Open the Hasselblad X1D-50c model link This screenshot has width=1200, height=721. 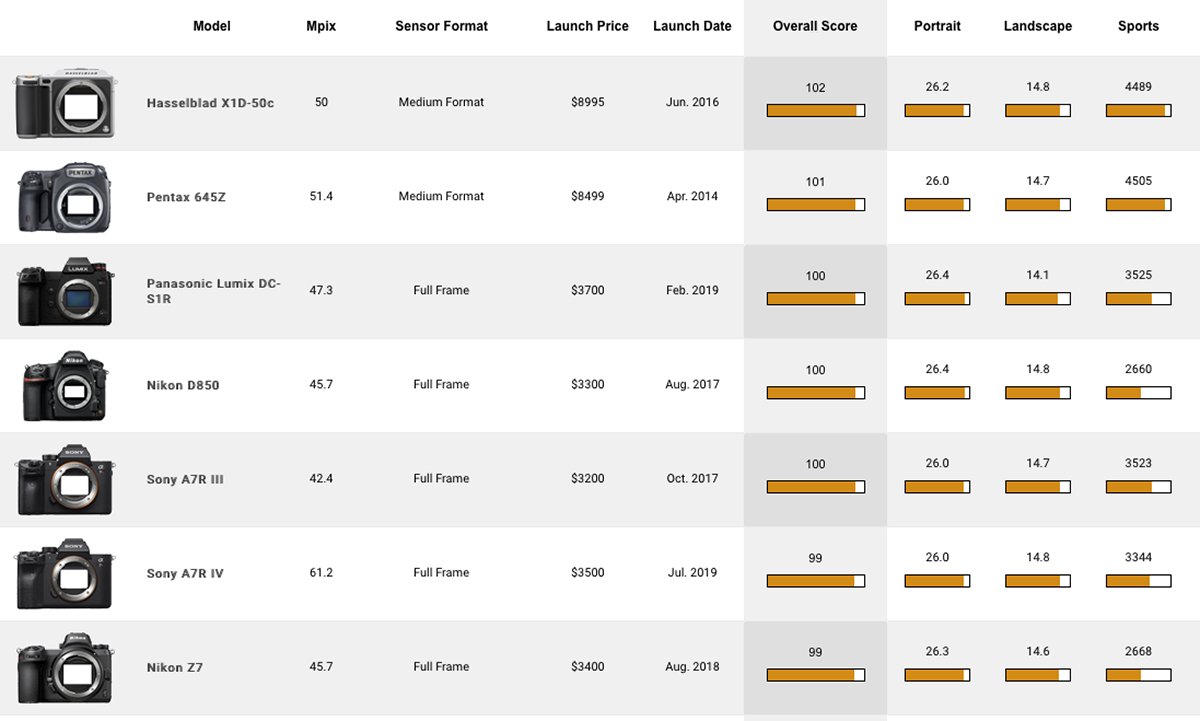(210, 103)
